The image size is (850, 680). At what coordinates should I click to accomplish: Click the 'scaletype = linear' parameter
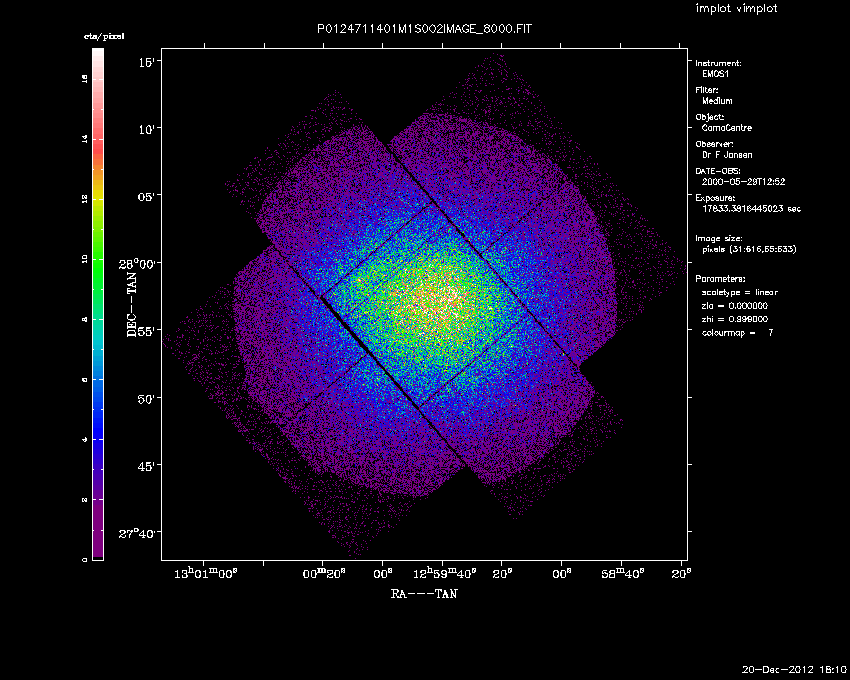[x=740, y=292]
